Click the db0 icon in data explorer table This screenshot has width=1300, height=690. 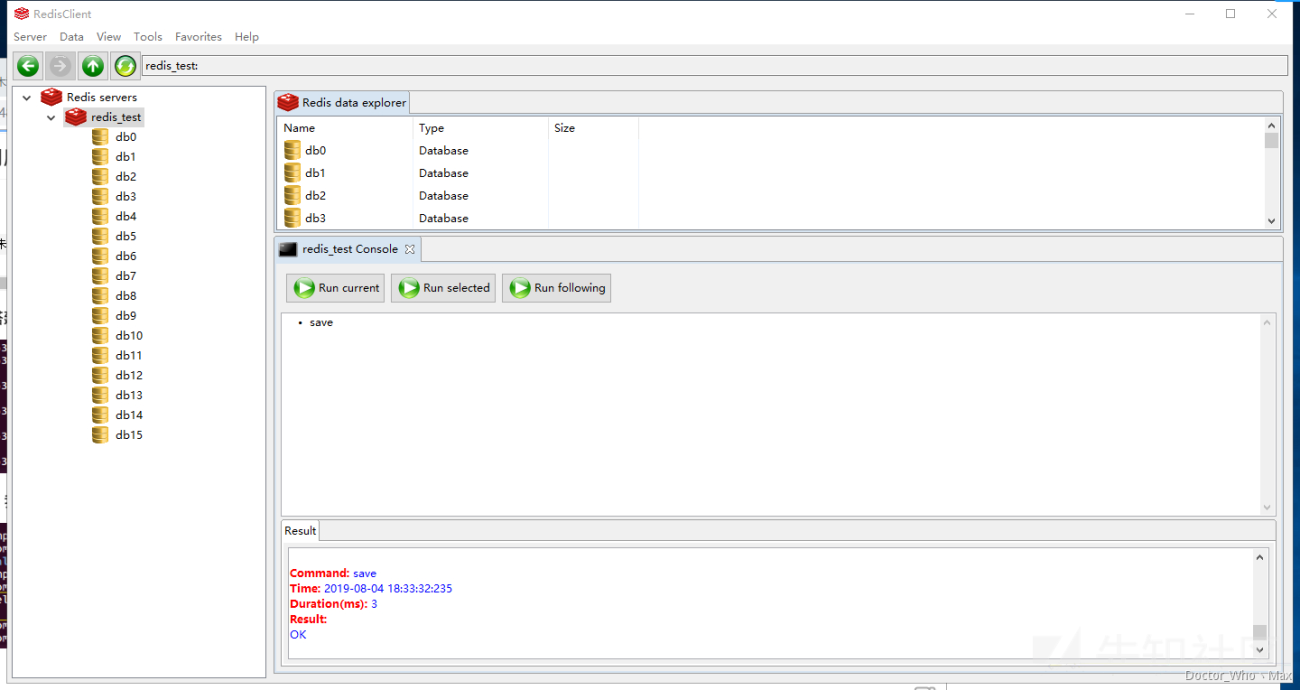(292, 150)
